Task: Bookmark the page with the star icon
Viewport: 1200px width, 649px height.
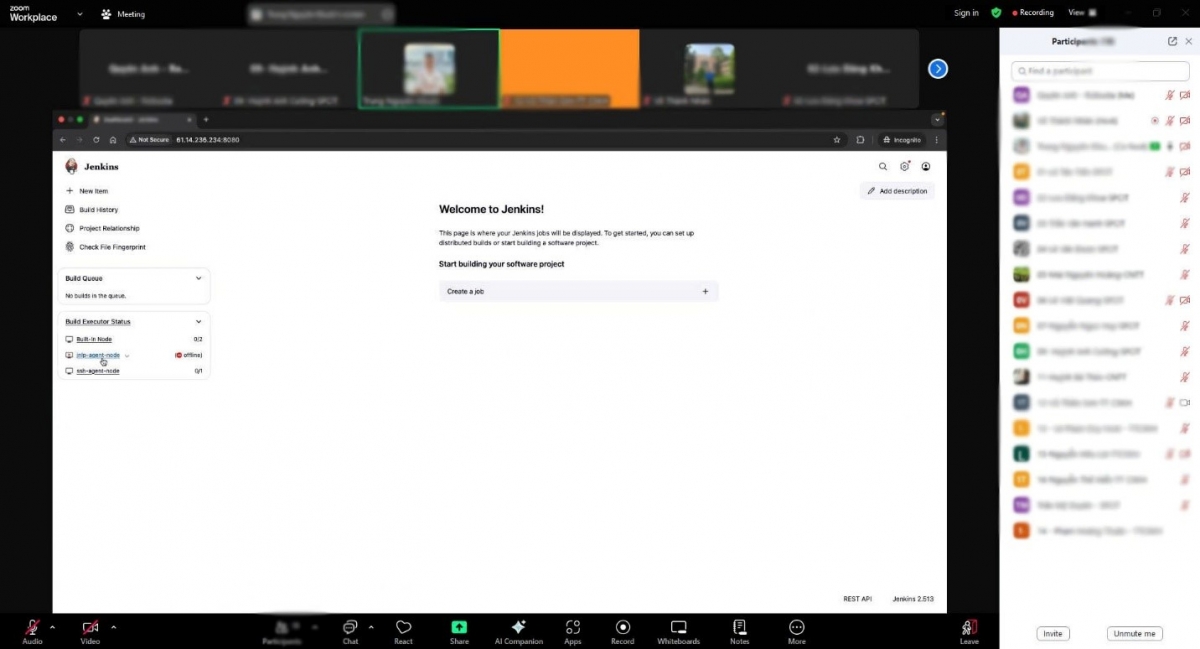Action: pos(837,140)
